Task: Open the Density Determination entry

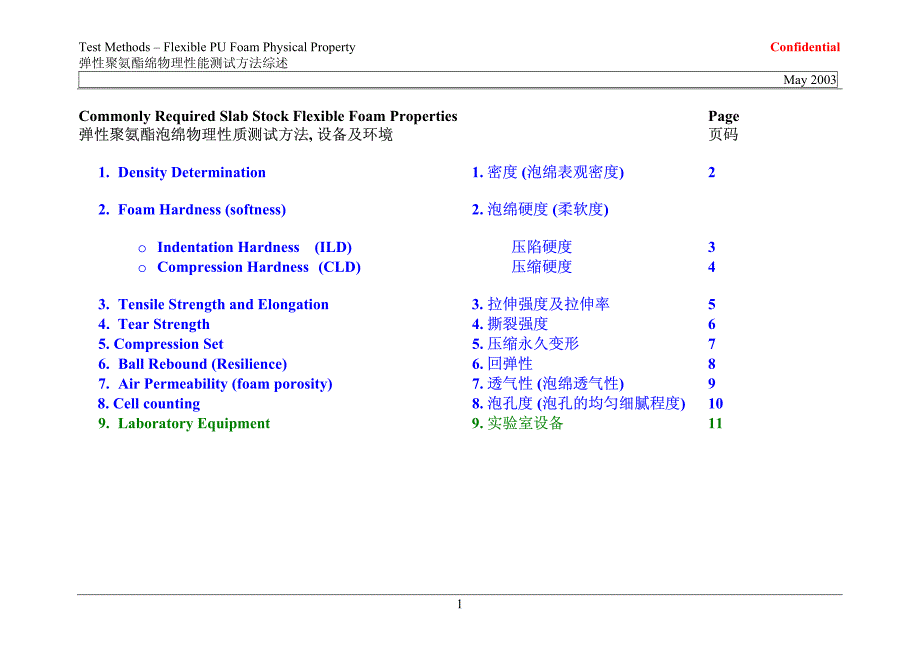Action: tap(191, 173)
